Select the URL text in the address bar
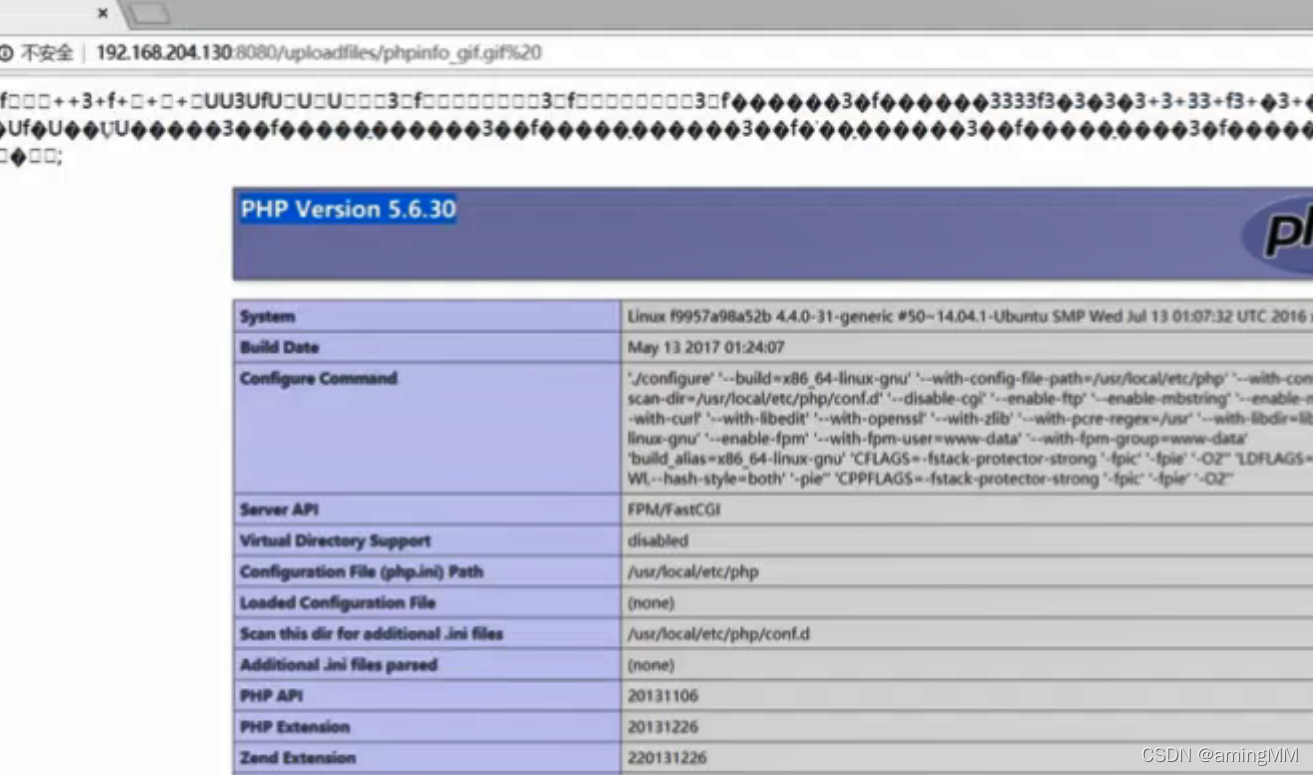1313x775 pixels. [318, 53]
